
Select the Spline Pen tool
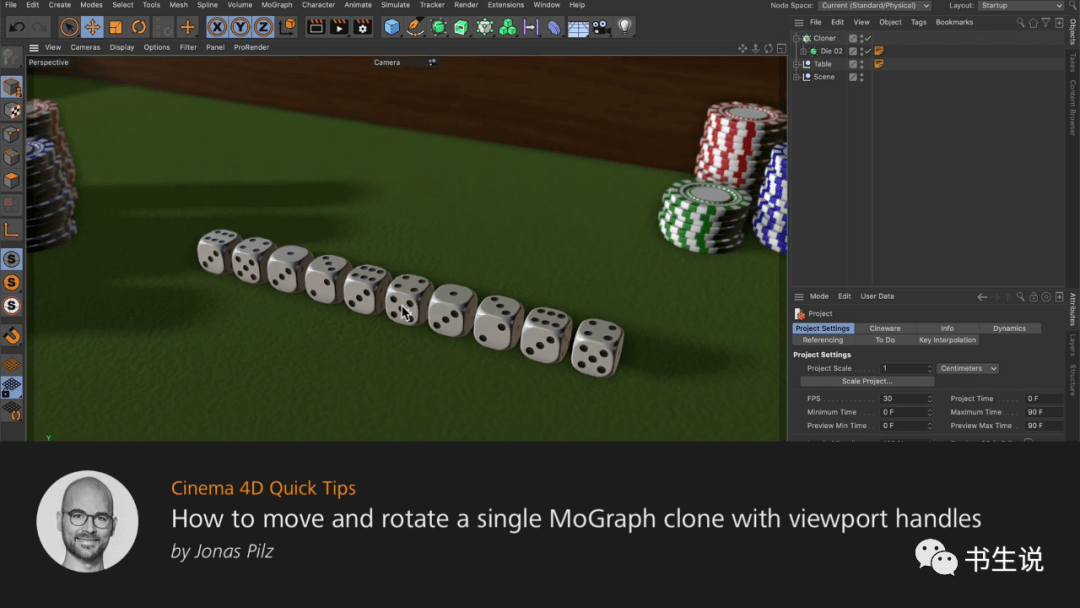tap(415, 27)
